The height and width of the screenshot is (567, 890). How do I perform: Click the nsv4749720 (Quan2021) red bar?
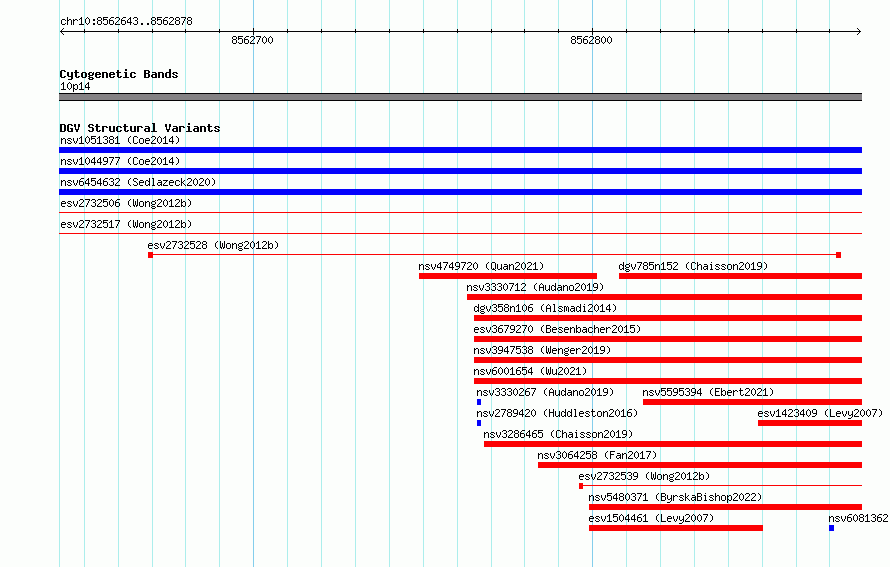[507, 276]
